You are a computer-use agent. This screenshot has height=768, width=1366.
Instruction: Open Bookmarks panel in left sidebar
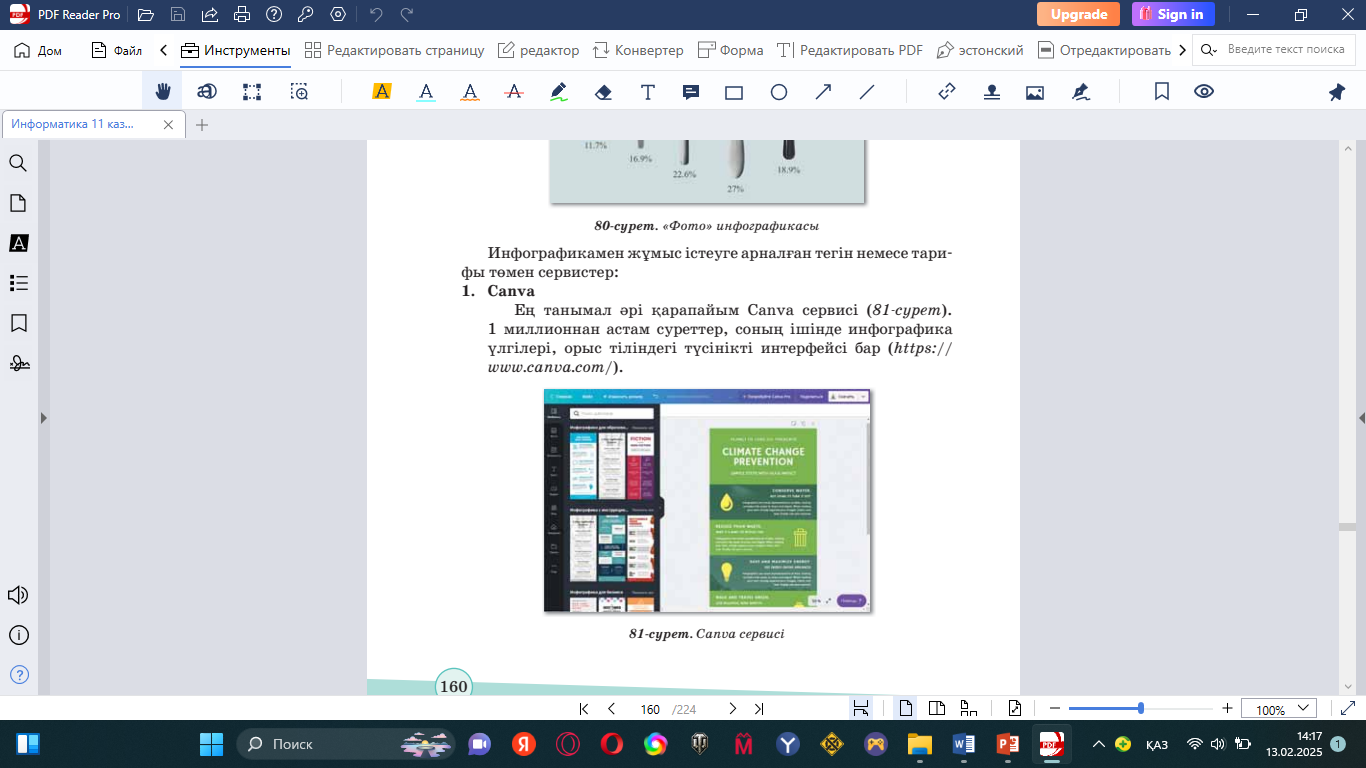[18, 323]
